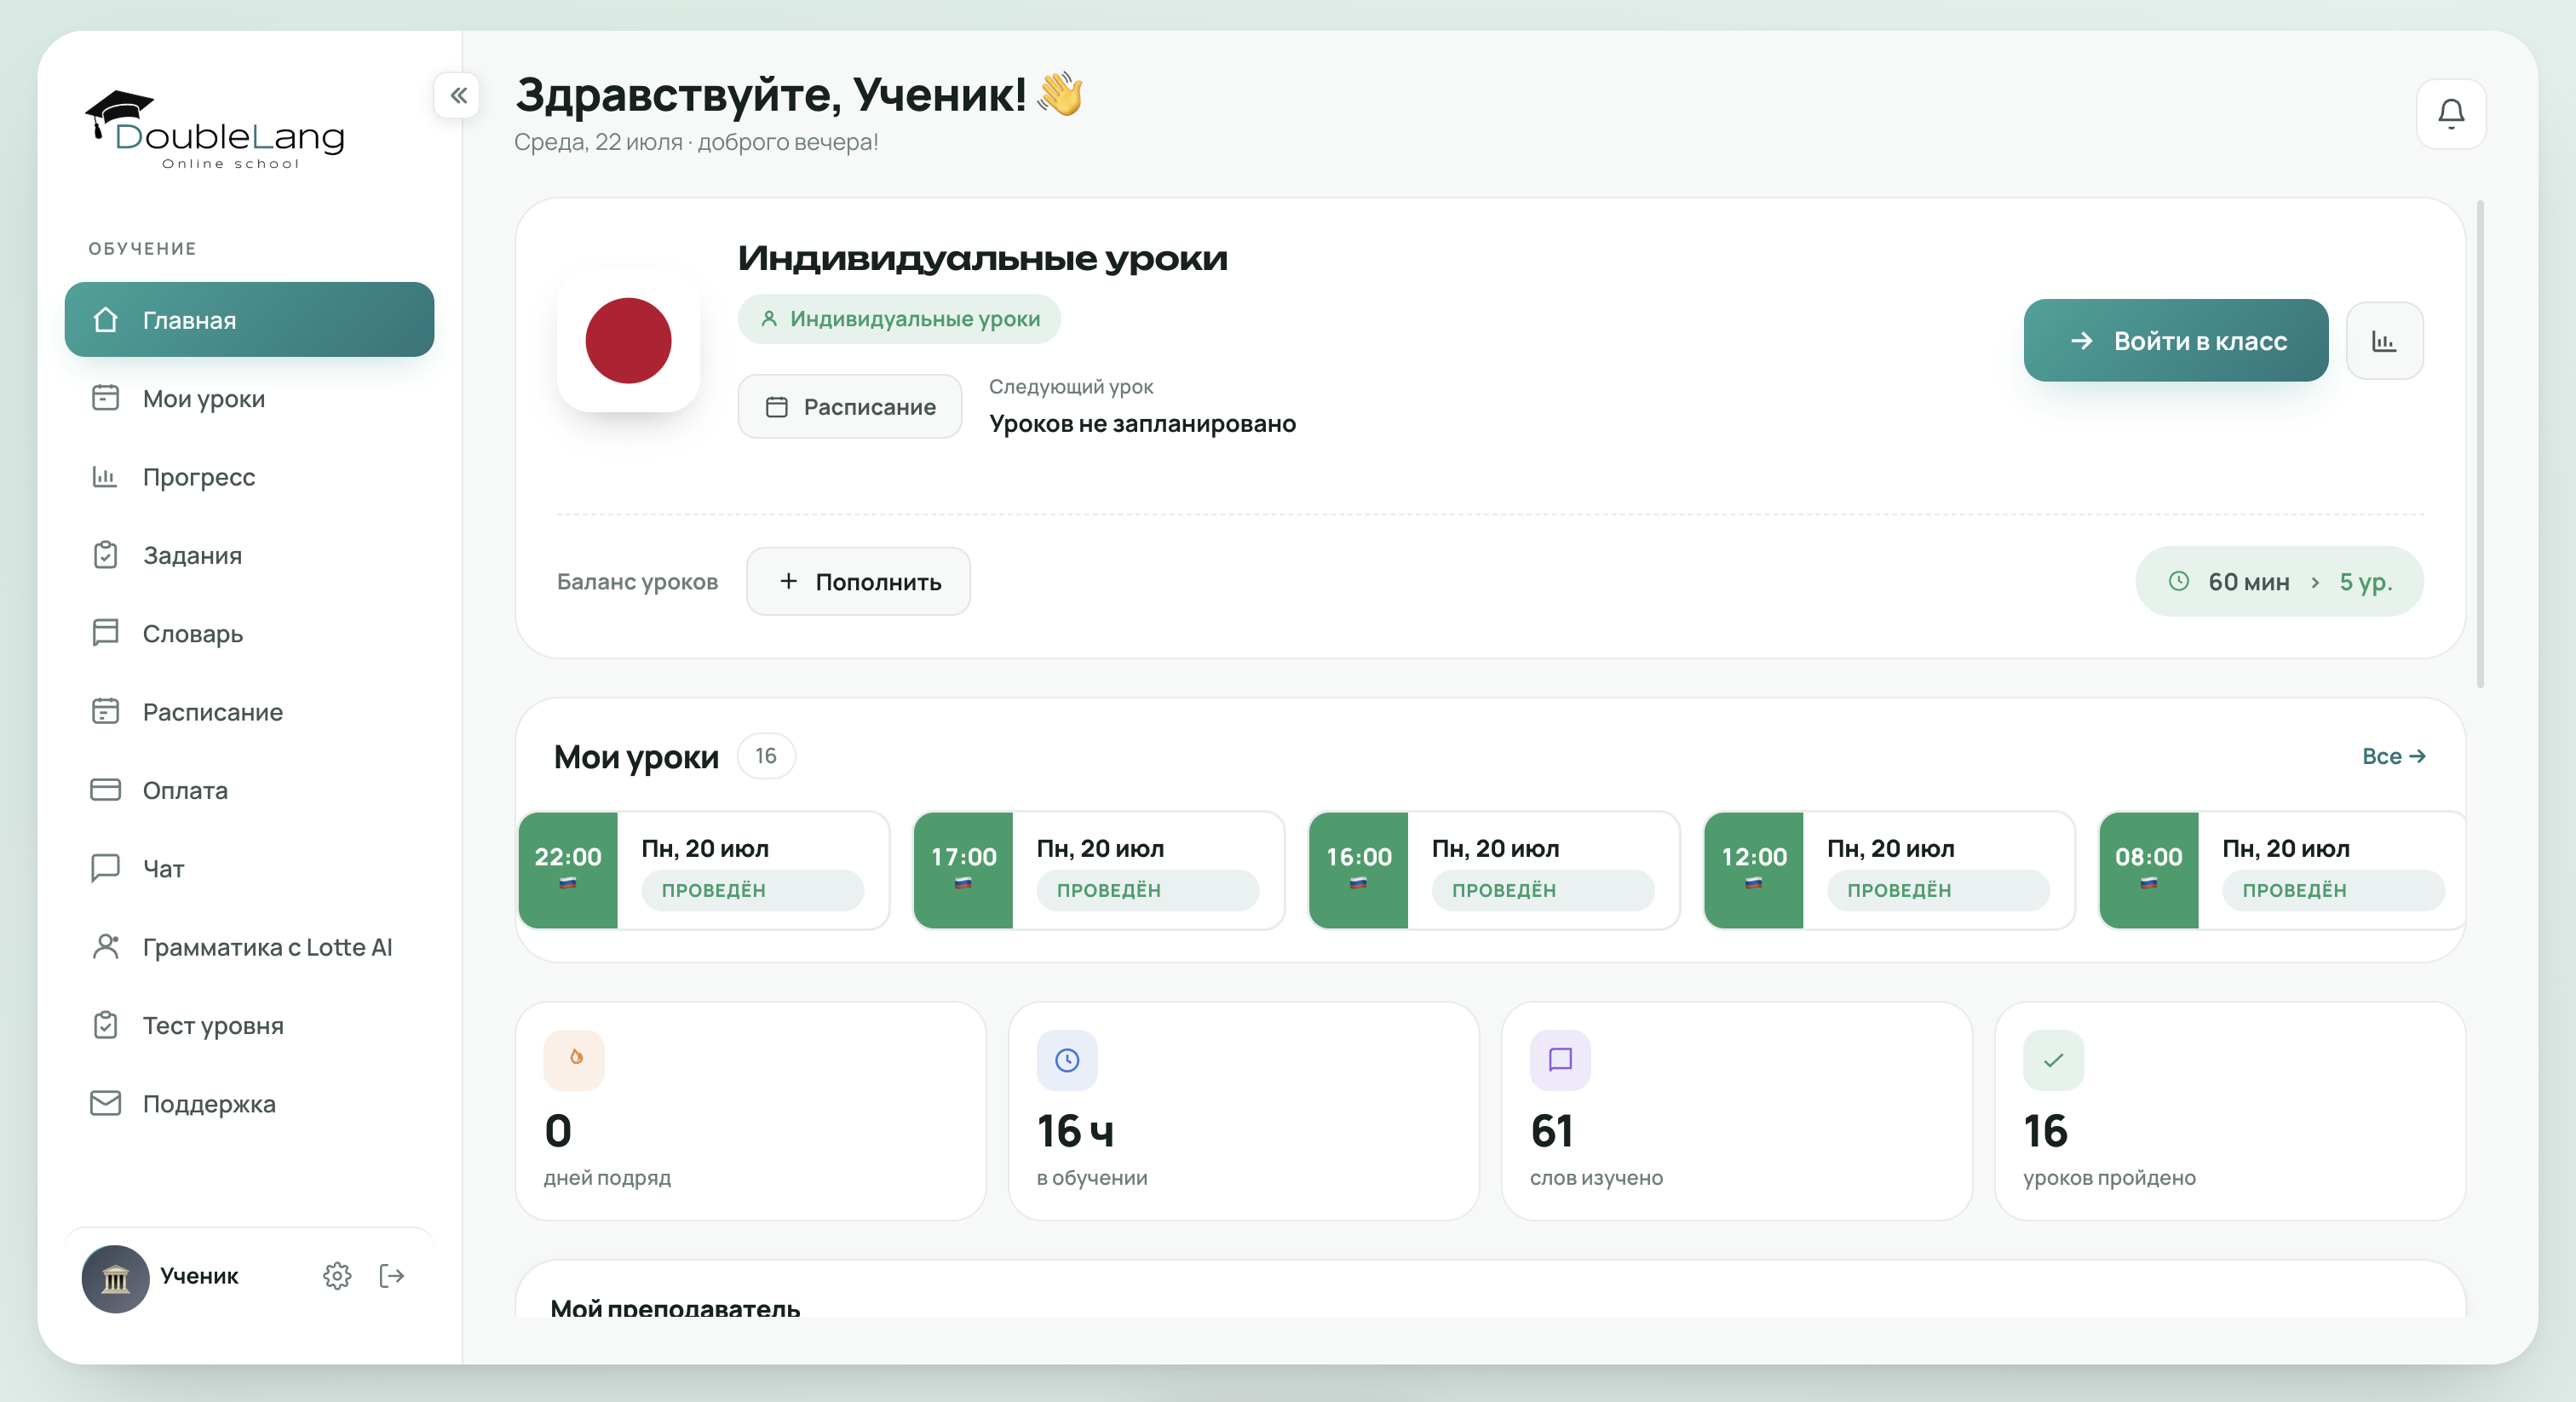Open Грамматика с Lotte AI

point(249,946)
